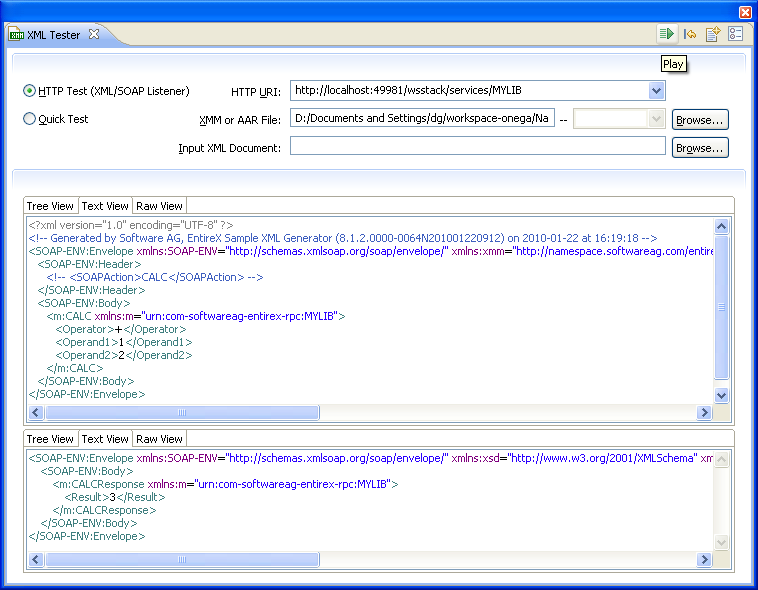This screenshot has width=758, height=590.
Task: Click Browse button for Input XML Document
Action: tap(700, 148)
